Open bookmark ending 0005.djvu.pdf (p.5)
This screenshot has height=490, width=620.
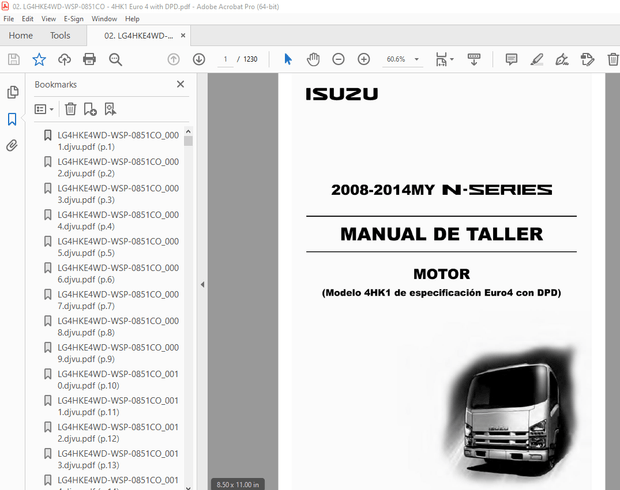118,247
